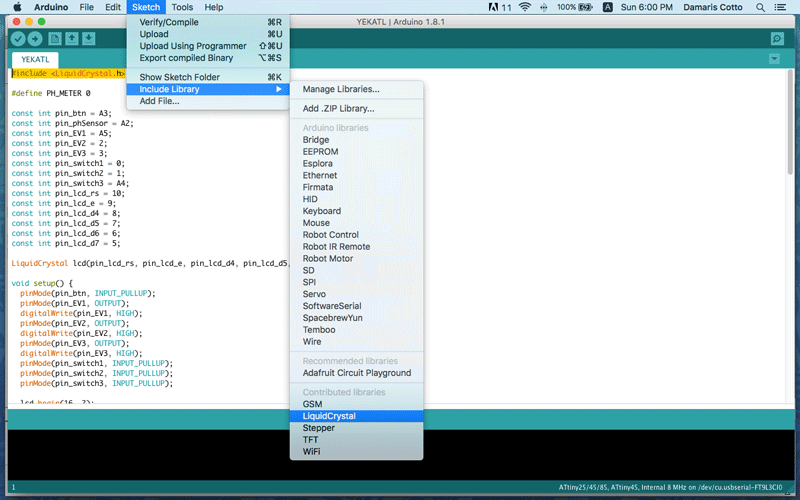Select Verify/Compile menu entry
Screen dimensions: 800x500
point(208,22)
